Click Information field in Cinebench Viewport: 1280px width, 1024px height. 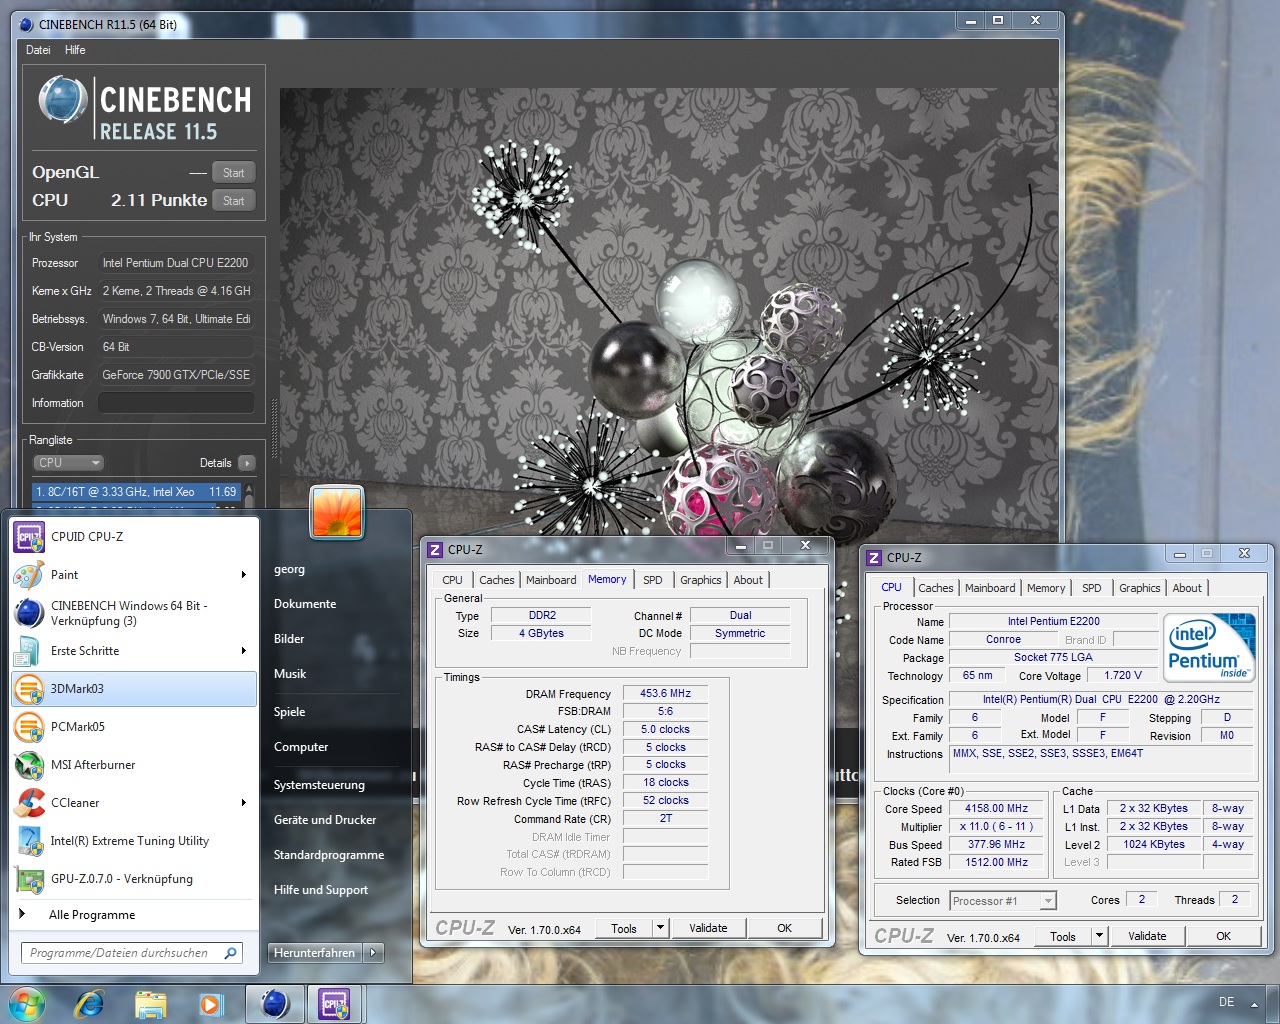(176, 403)
